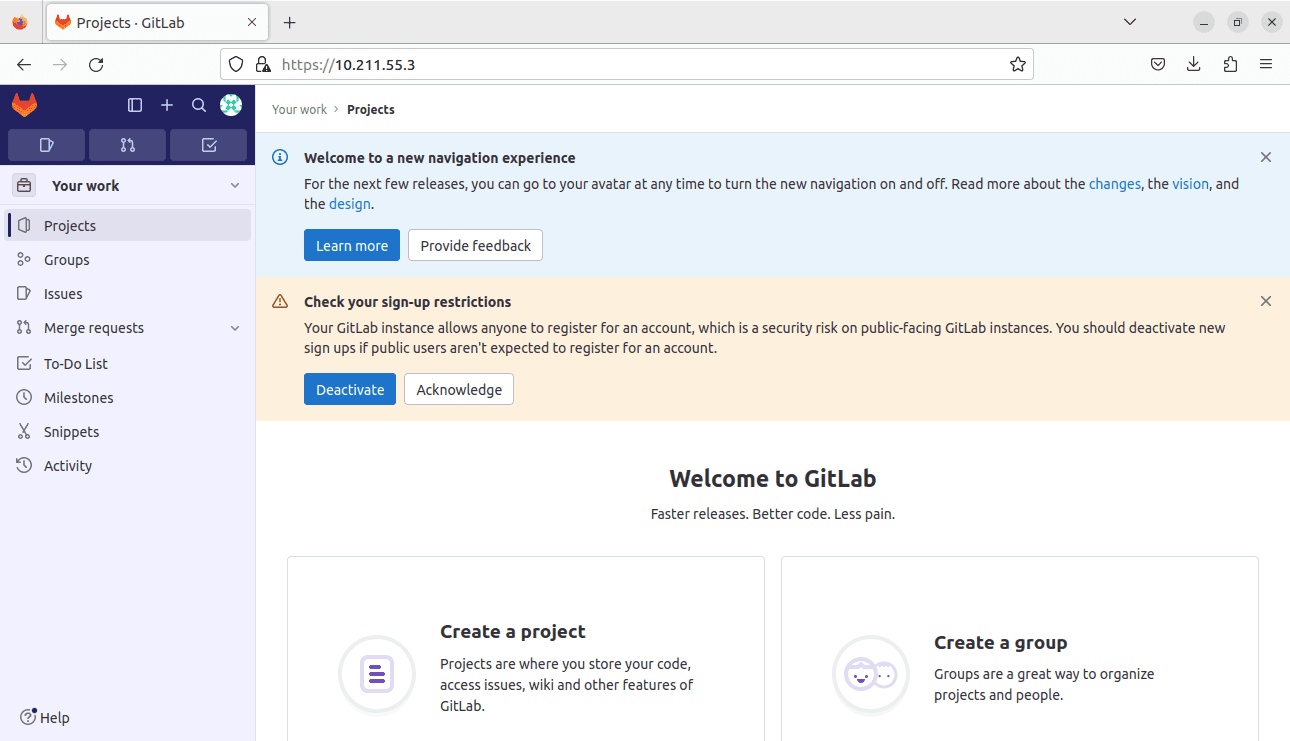Collapse the Your work section chevron
The height and width of the screenshot is (741, 1290).
(x=235, y=186)
